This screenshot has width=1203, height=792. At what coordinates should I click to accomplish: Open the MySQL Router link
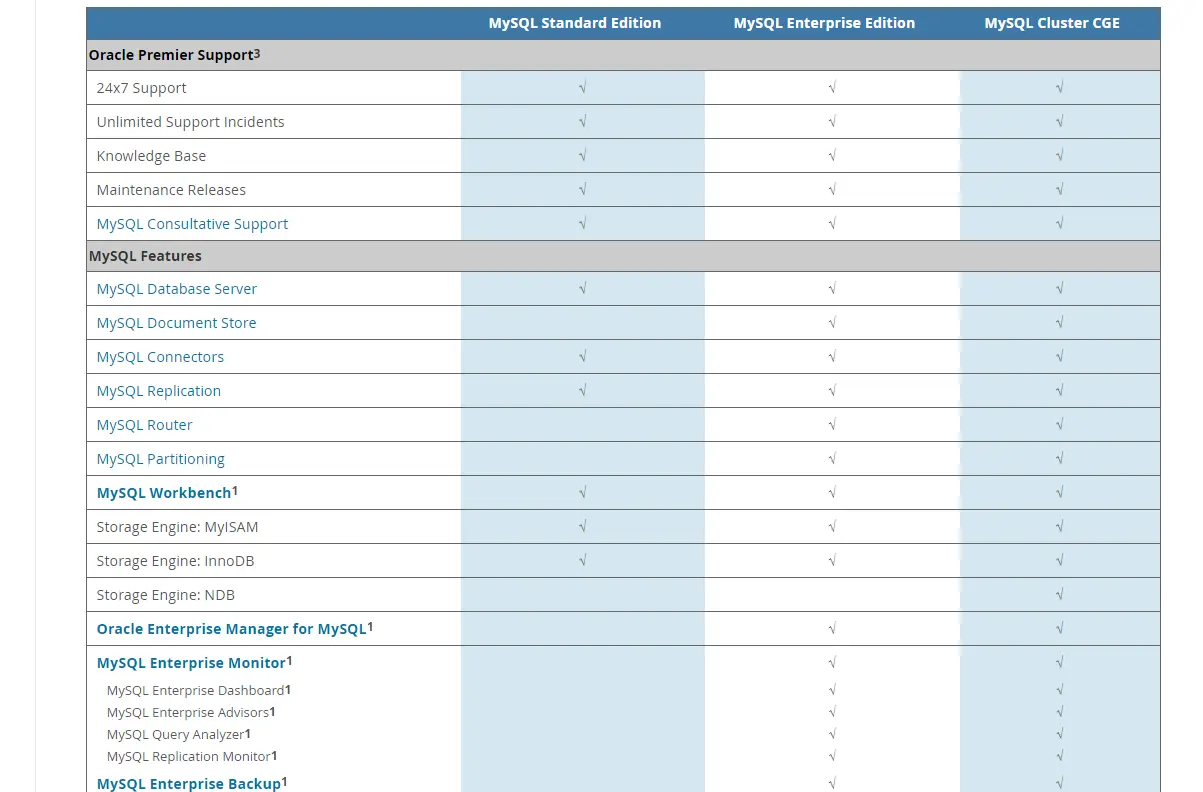145,425
